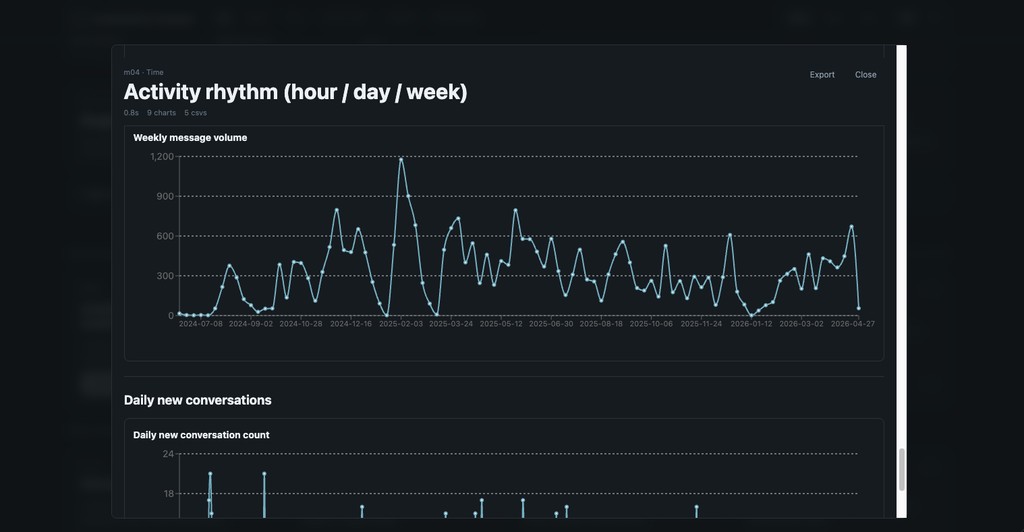Click the final data point at 2026-04-27
Image resolution: width=1024 pixels, height=532 pixels.
pyautogui.click(x=858, y=308)
